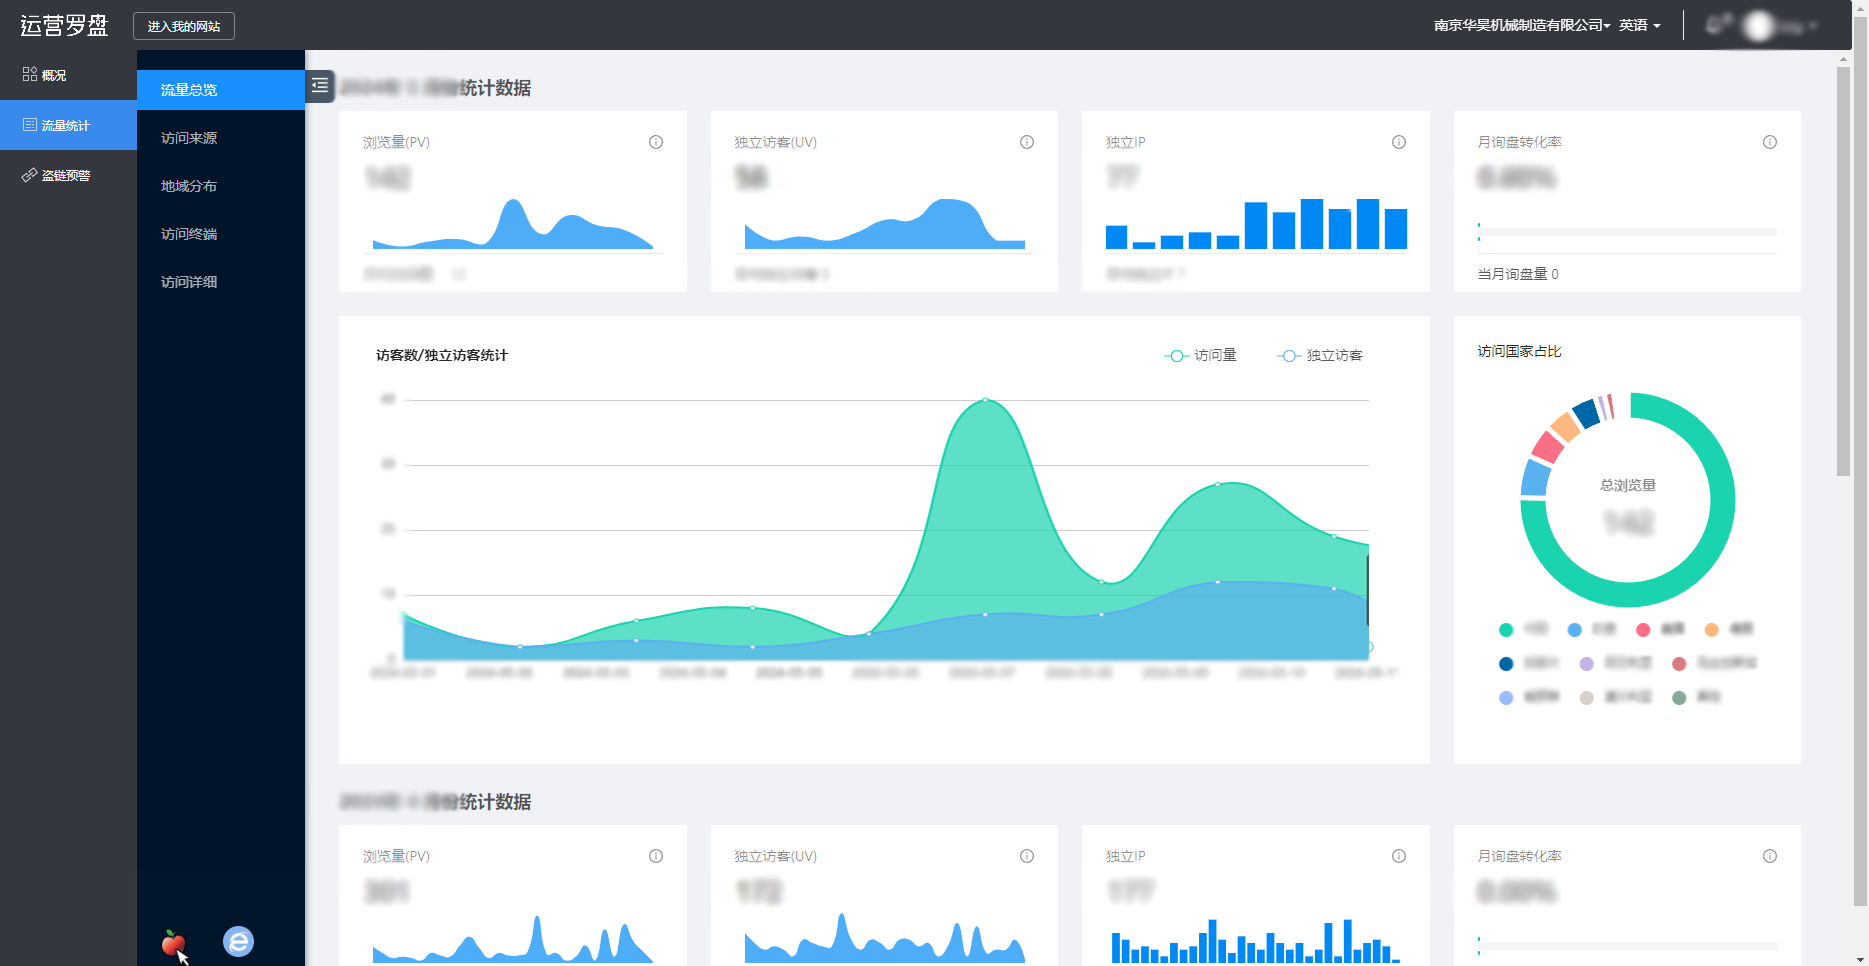Open 盗链预警 via its chain-link icon
The height and width of the screenshot is (966, 1869).
click(x=30, y=175)
